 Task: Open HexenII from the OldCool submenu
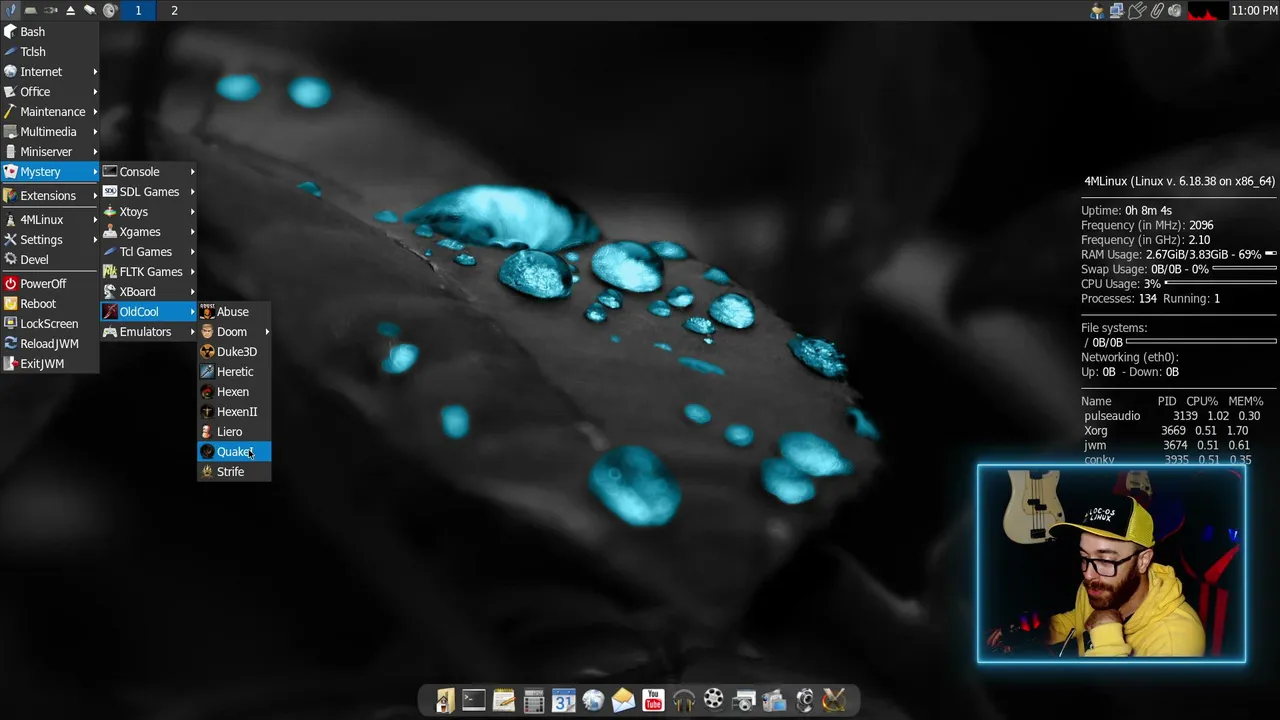click(234, 412)
